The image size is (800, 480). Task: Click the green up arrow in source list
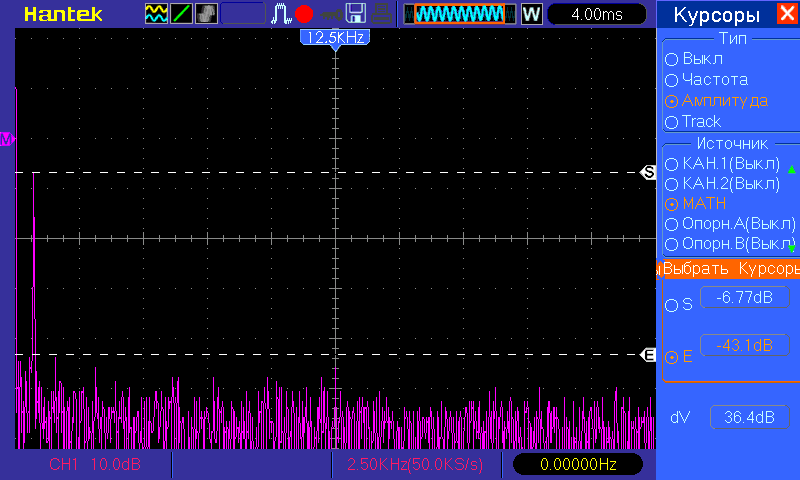point(792,170)
